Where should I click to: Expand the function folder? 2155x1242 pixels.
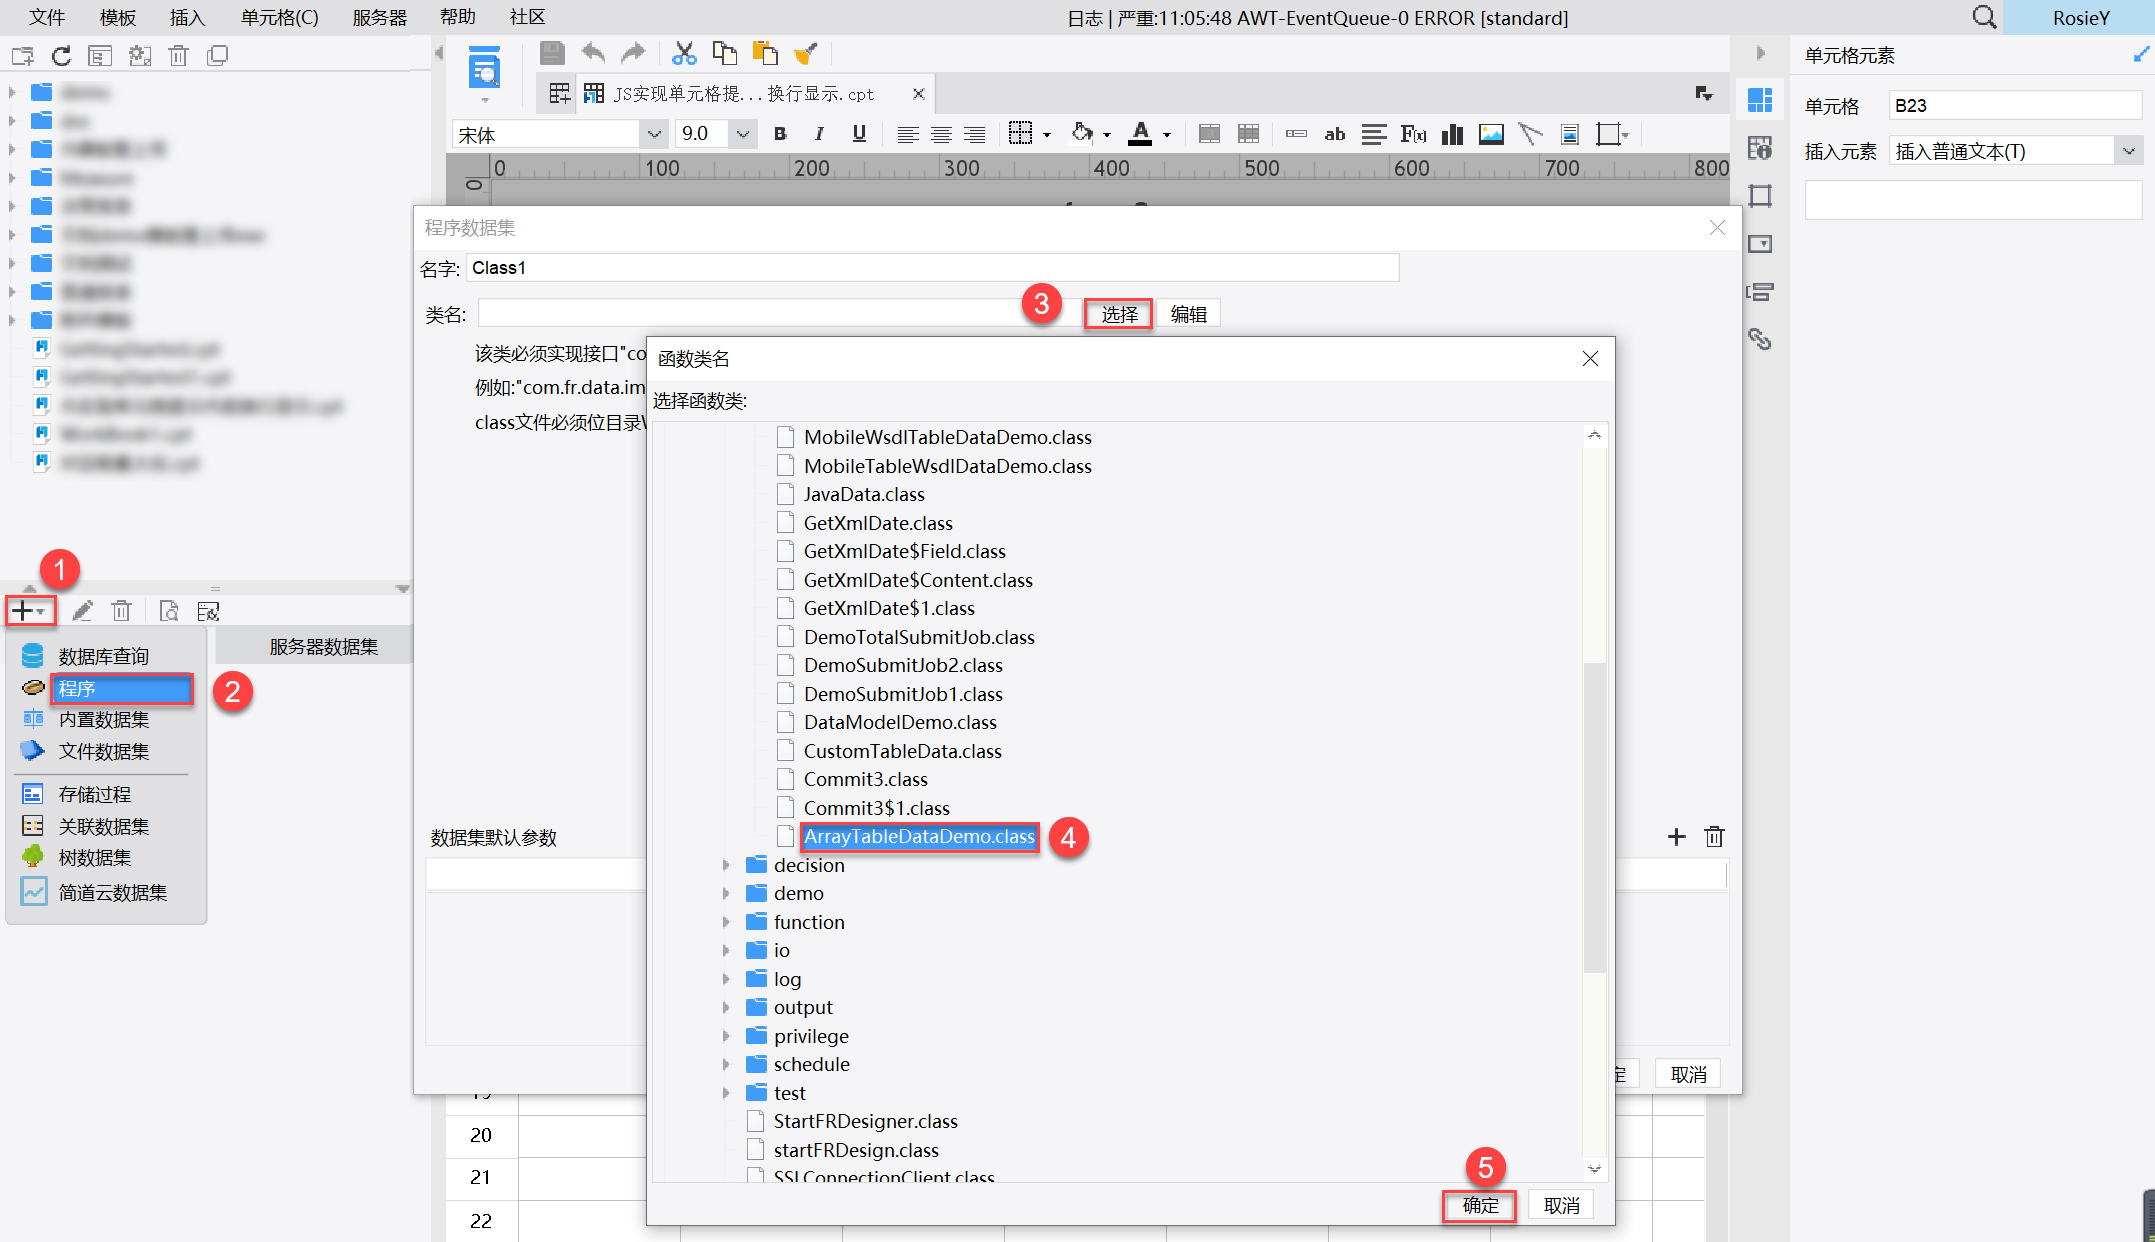727,922
